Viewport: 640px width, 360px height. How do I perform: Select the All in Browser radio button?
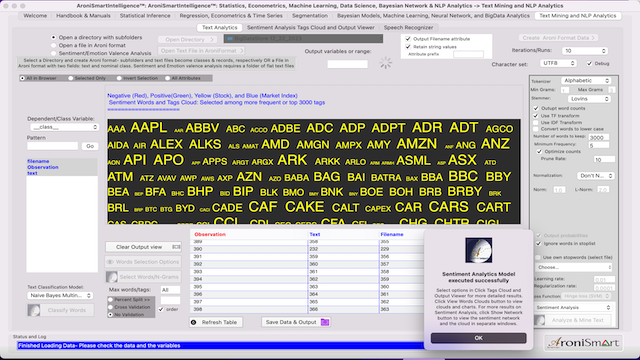(x=22, y=78)
